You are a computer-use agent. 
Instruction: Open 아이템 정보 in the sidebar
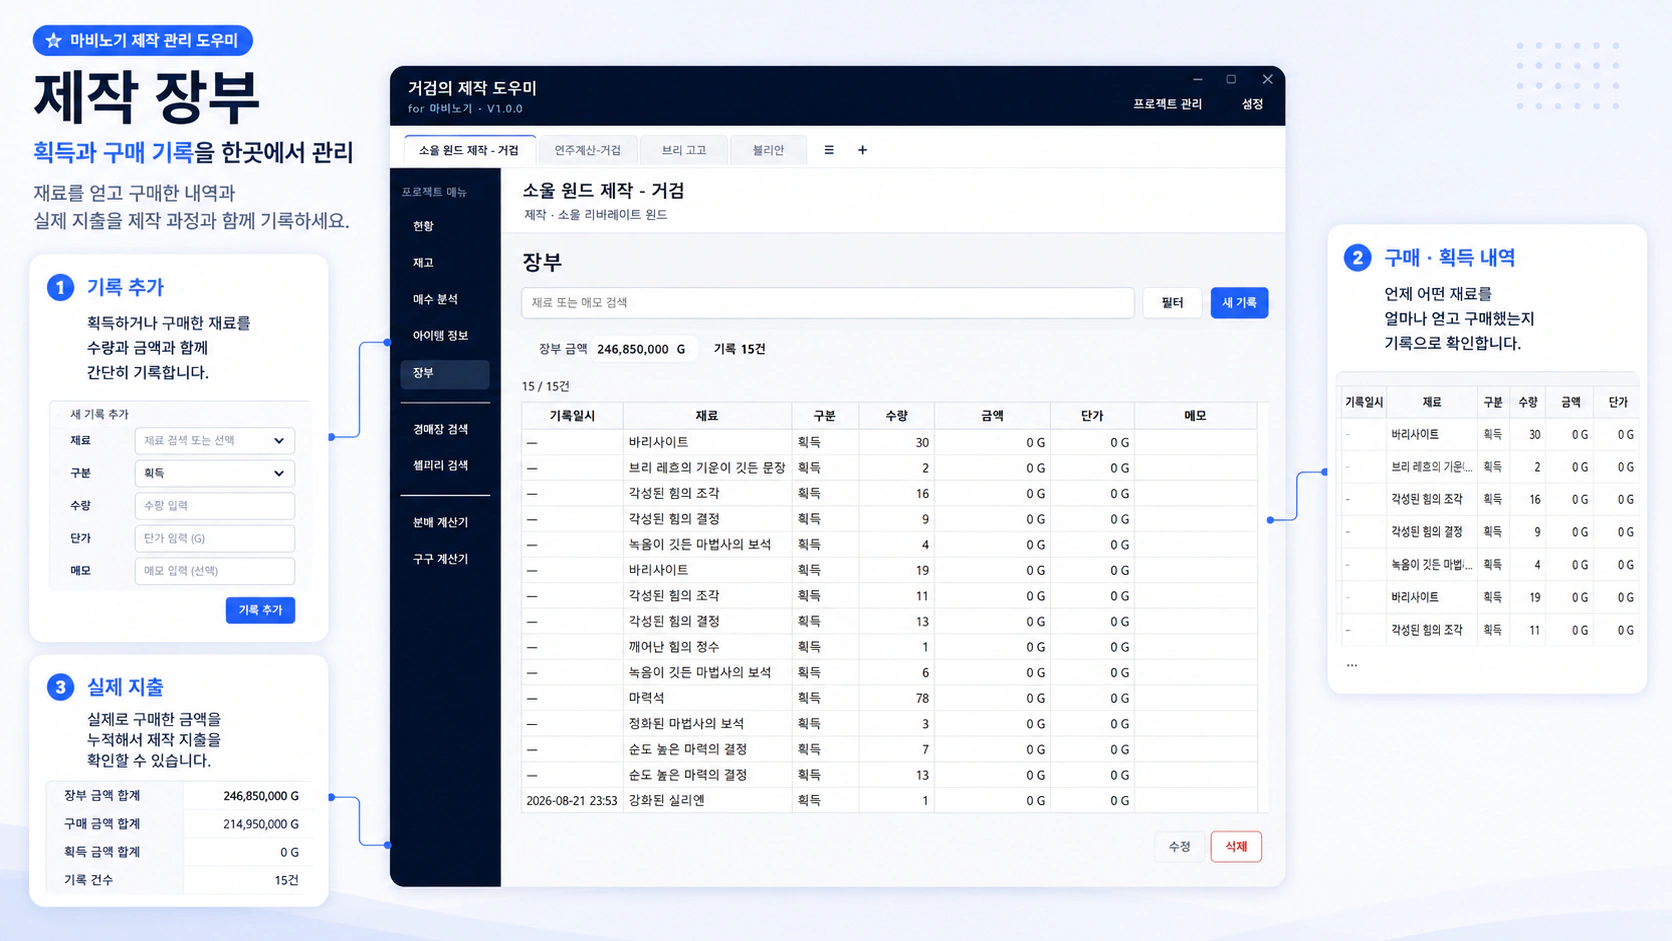(x=445, y=336)
